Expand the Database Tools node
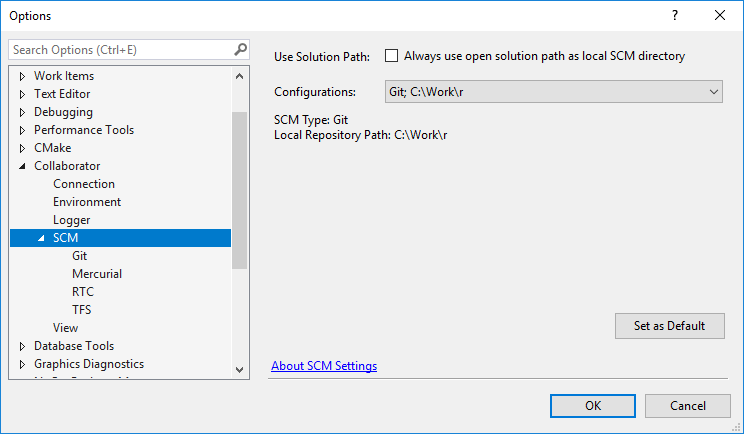 click(22, 346)
